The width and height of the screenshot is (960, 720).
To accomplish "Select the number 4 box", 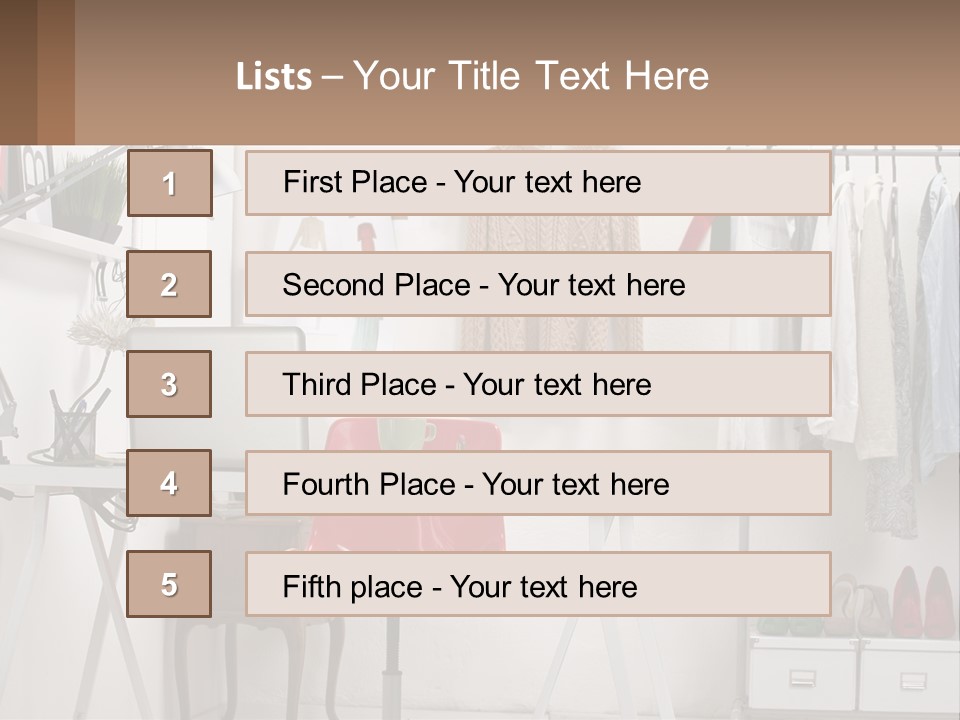I will [170, 483].
